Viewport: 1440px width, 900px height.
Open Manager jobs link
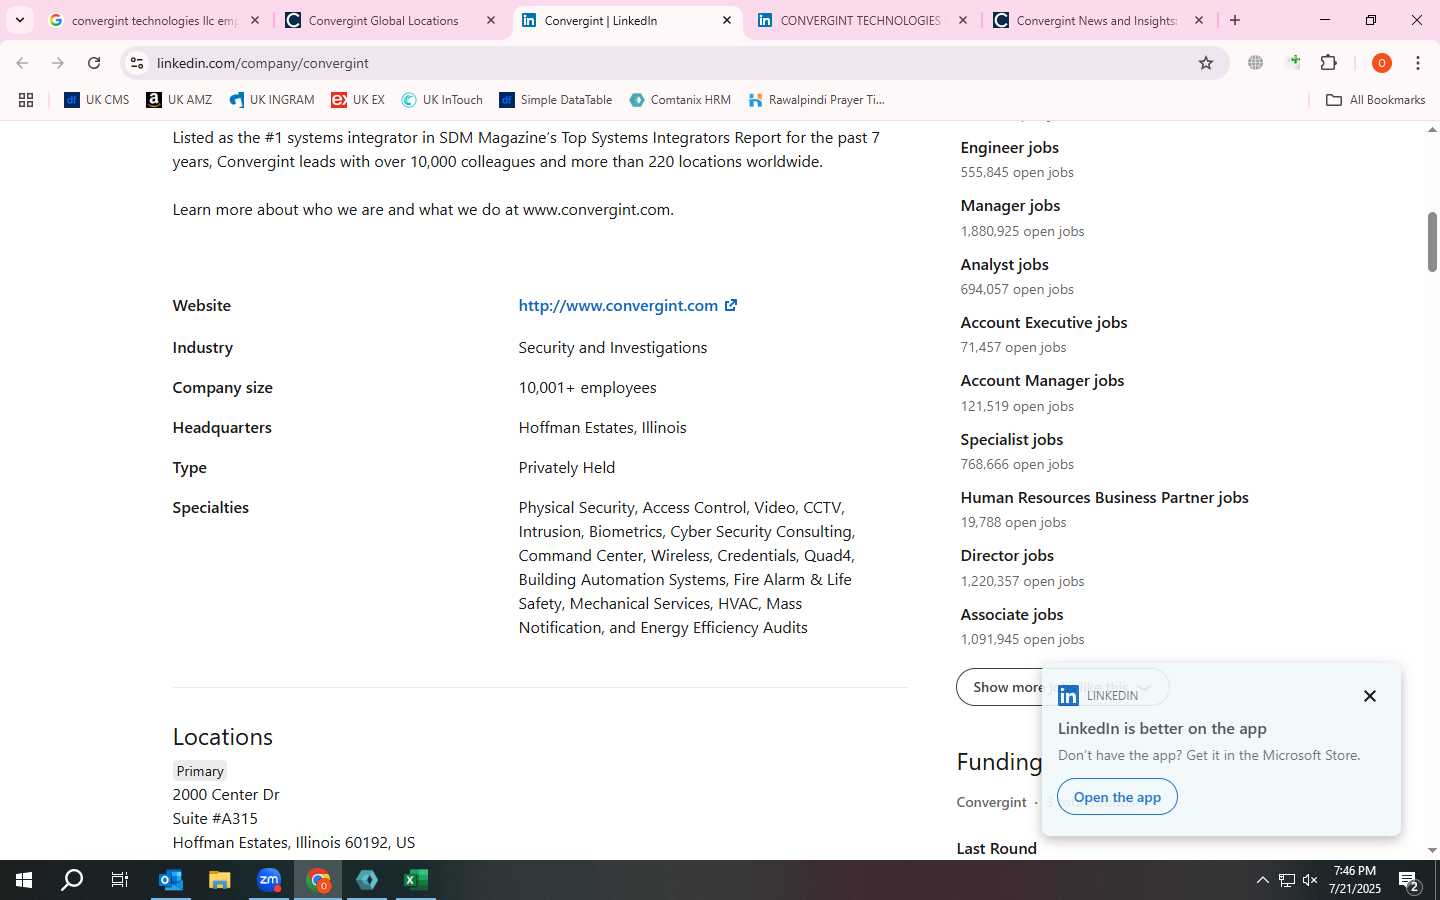1010,205
